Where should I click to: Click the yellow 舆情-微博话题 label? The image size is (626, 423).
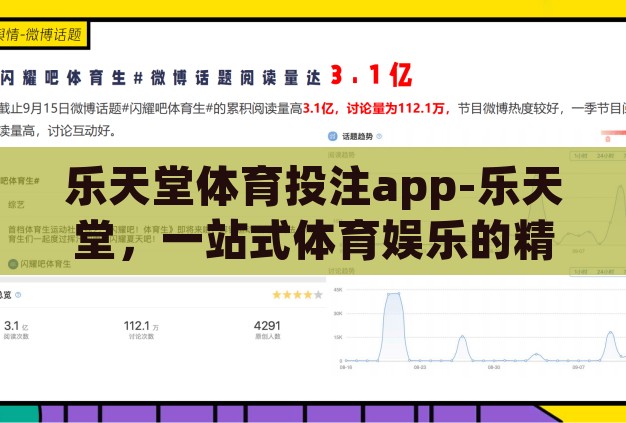(x=43, y=35)
